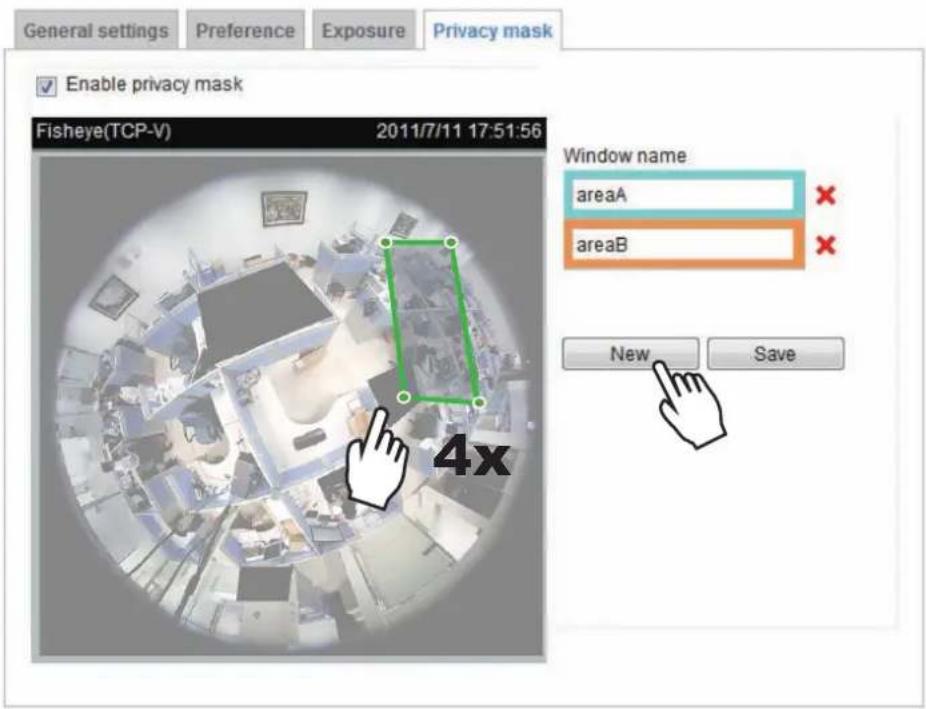Click the 2011/7/11 17:51:56 timestamp

coord(459,130)
